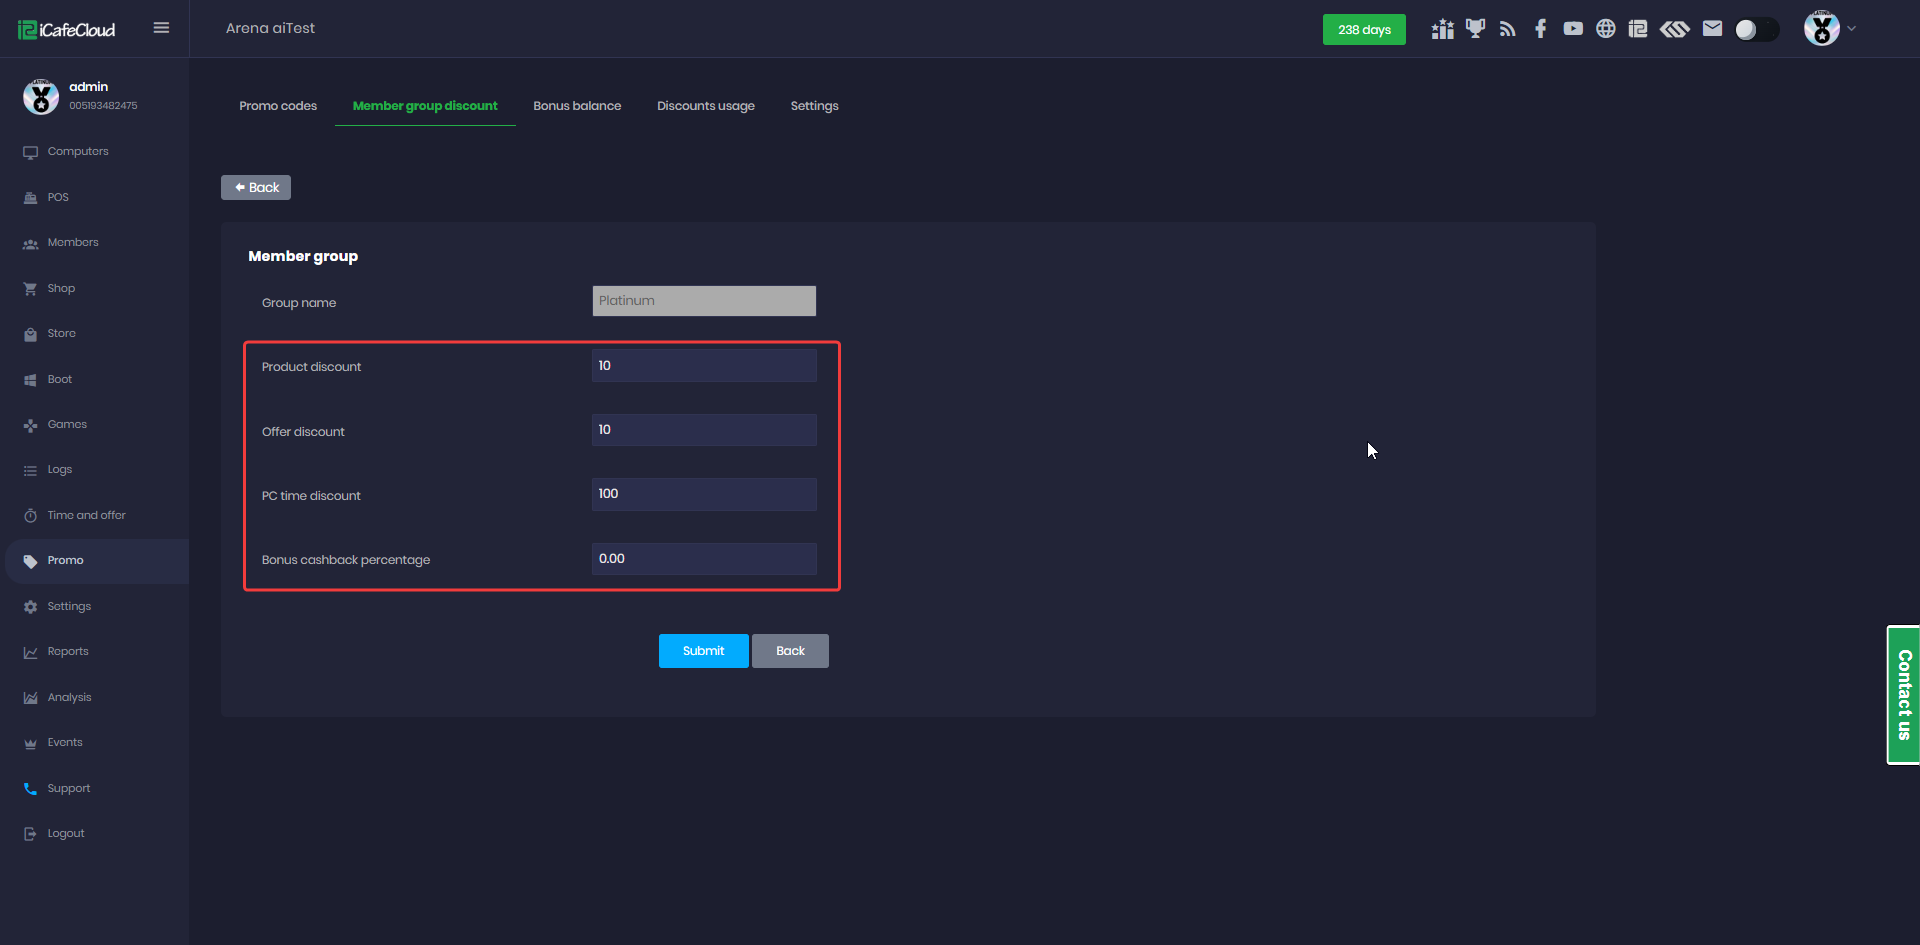The image size is (1920, 945).
Task: Collapse sidebar with hamburger menu
Action: click(x=161, y=28)
